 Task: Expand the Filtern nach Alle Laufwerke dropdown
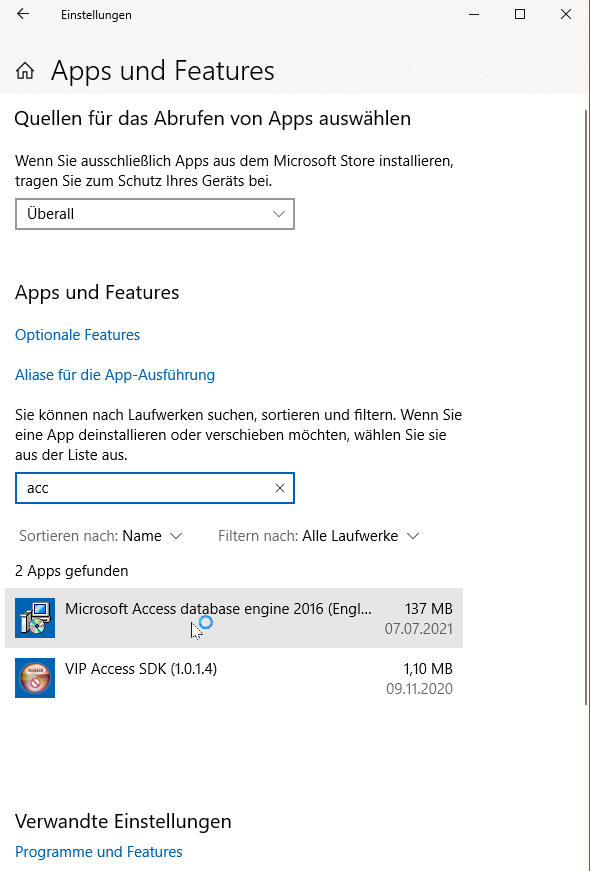coord(319,536)
